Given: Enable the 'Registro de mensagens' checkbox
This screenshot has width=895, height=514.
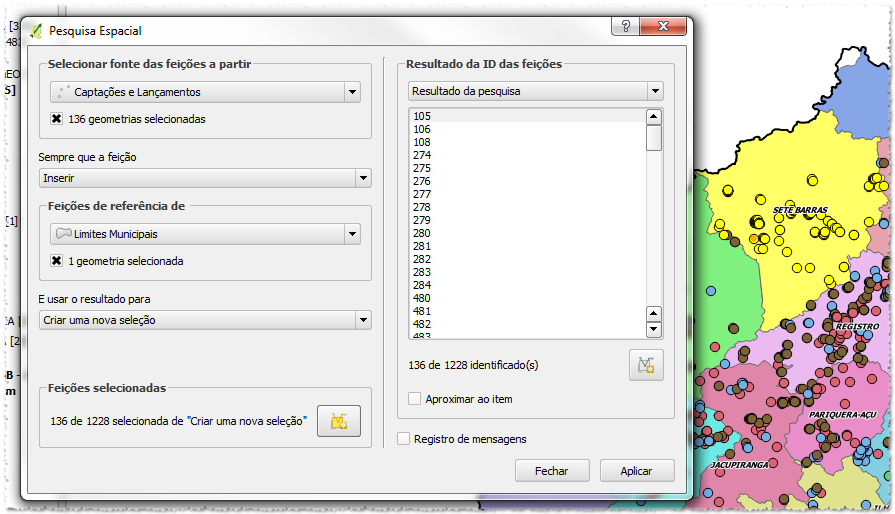Looking at the screenshot, I should point(404,438).
